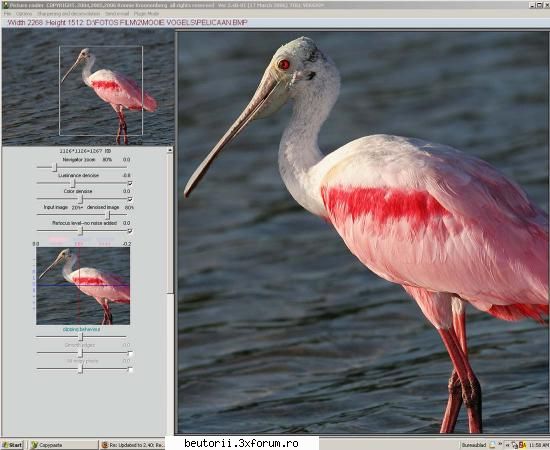550x450 pixels.
Task: Click the small preview with blue crosshair line
Action: pyautogui.click(x=83, y=286)
